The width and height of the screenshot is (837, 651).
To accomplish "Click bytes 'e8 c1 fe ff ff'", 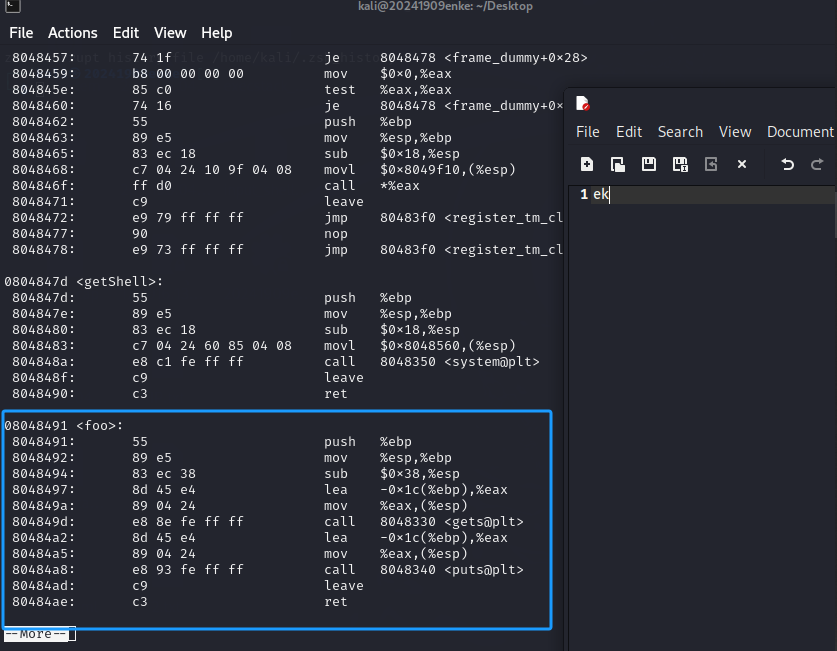I will tap(188, 362).
